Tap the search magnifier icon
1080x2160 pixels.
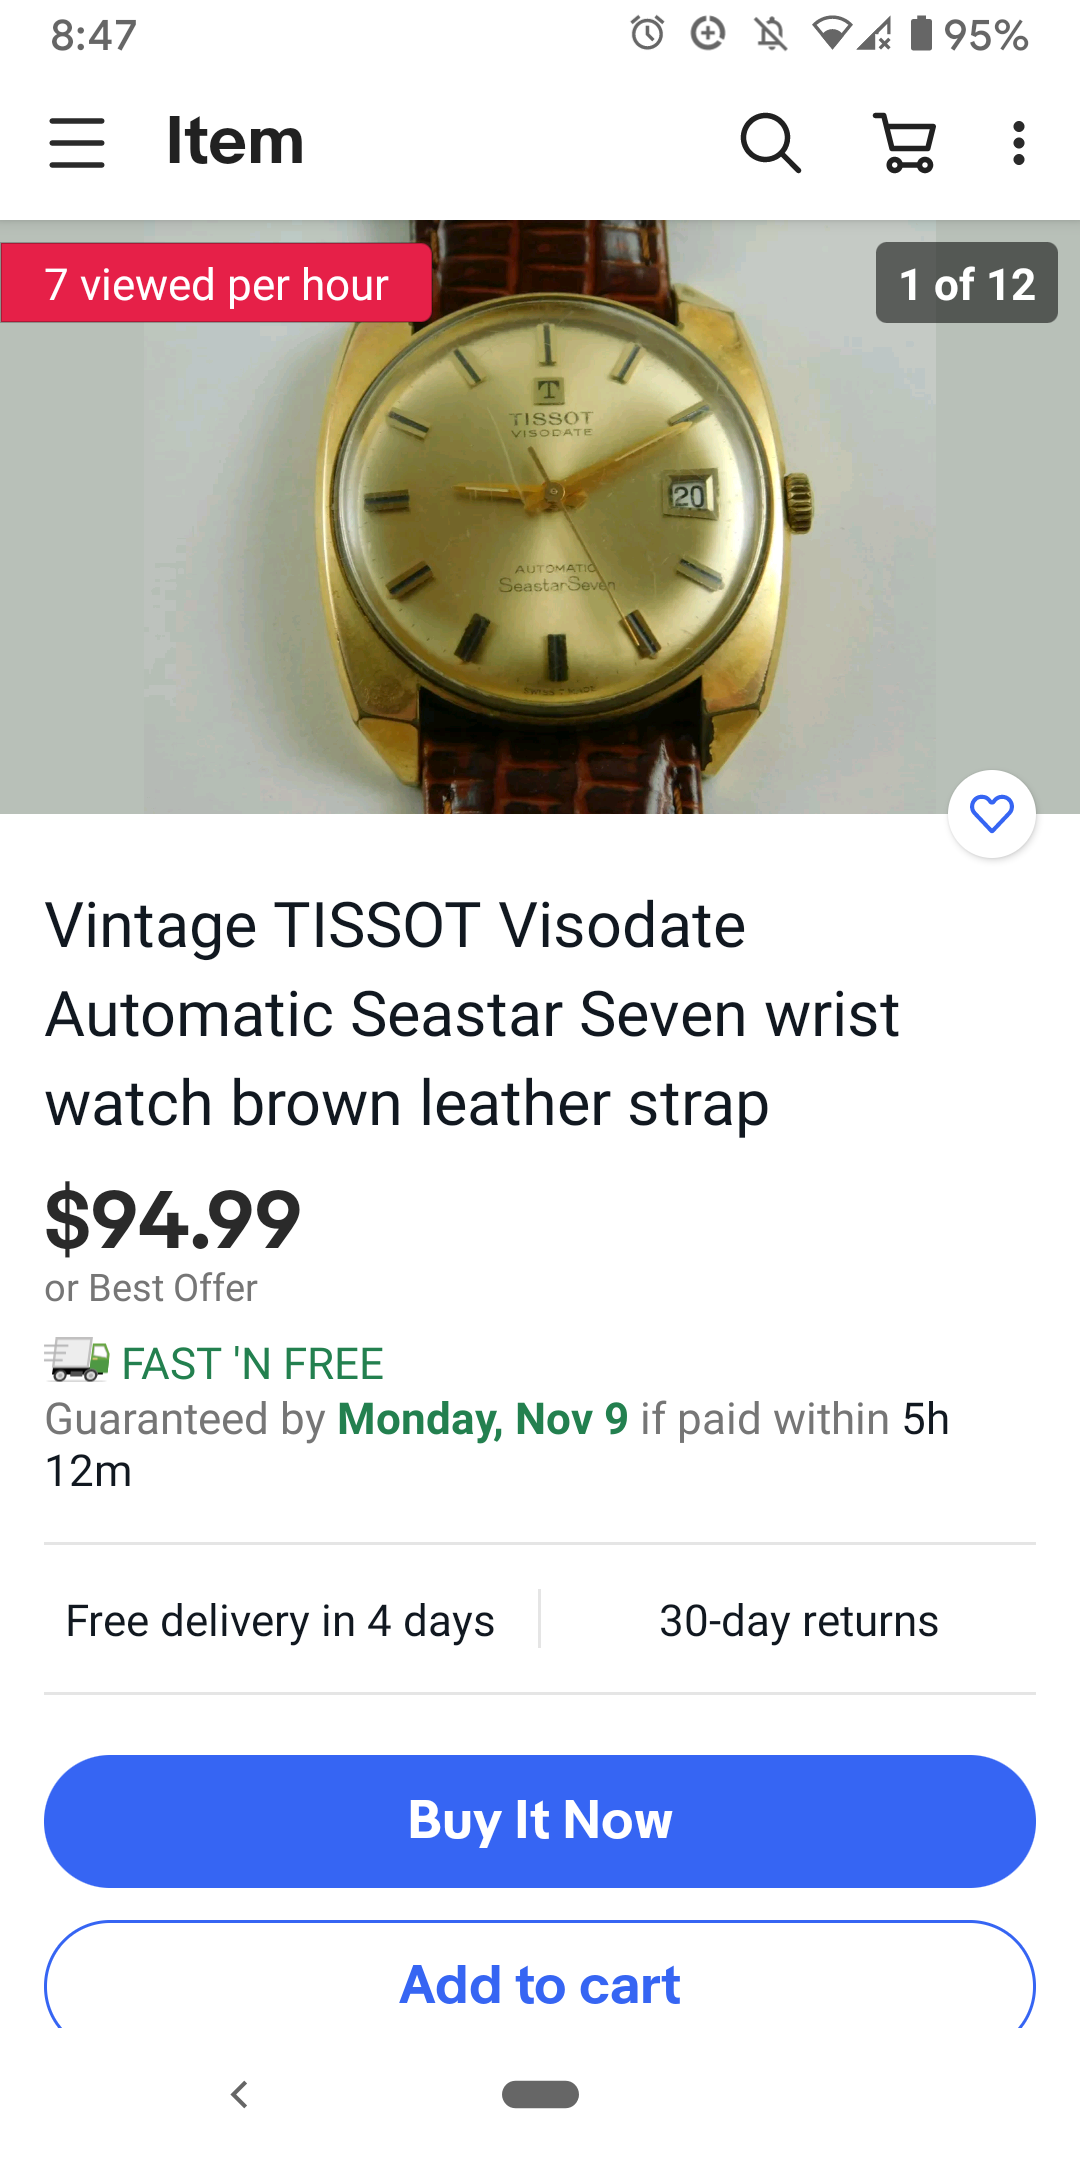(770, 142)
